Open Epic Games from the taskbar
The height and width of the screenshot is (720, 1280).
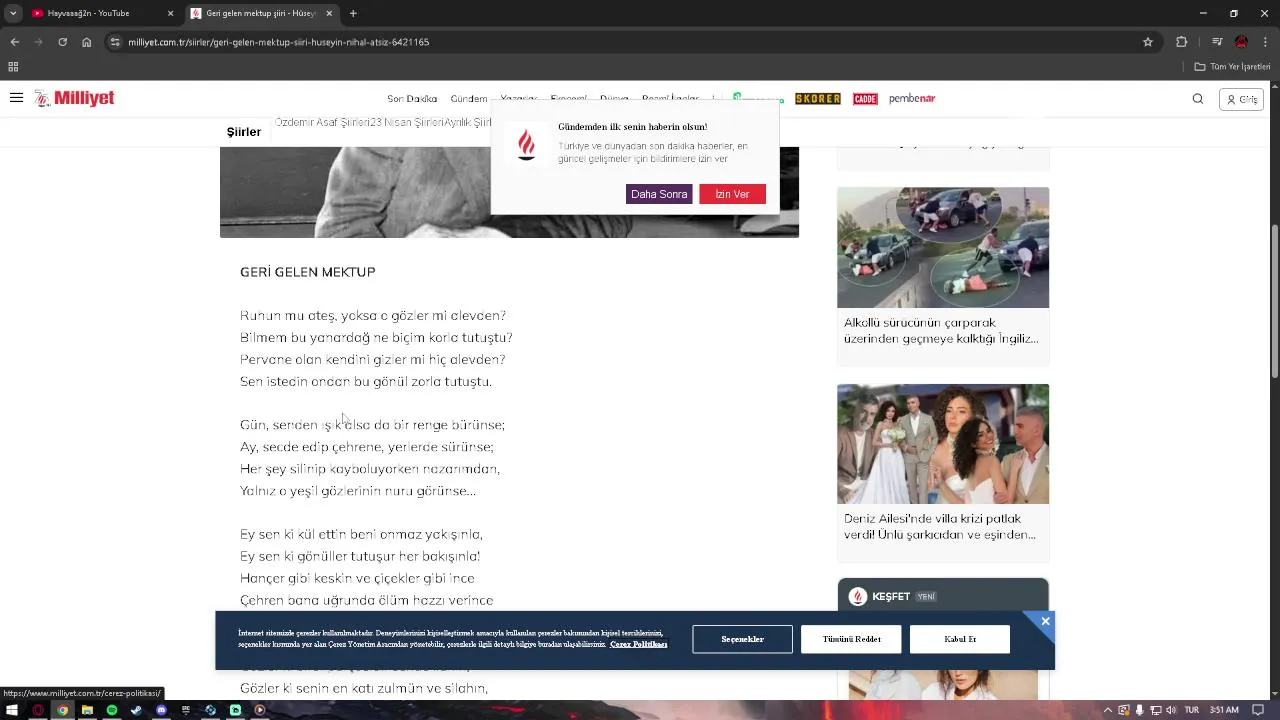(186, 710)
